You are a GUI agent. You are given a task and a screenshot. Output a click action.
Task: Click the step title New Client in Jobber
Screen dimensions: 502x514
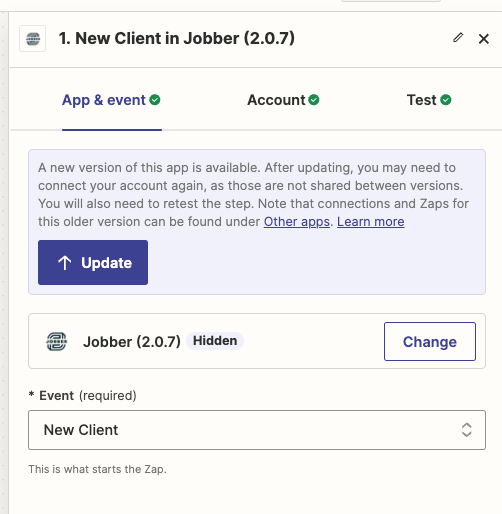coord(177,38)
